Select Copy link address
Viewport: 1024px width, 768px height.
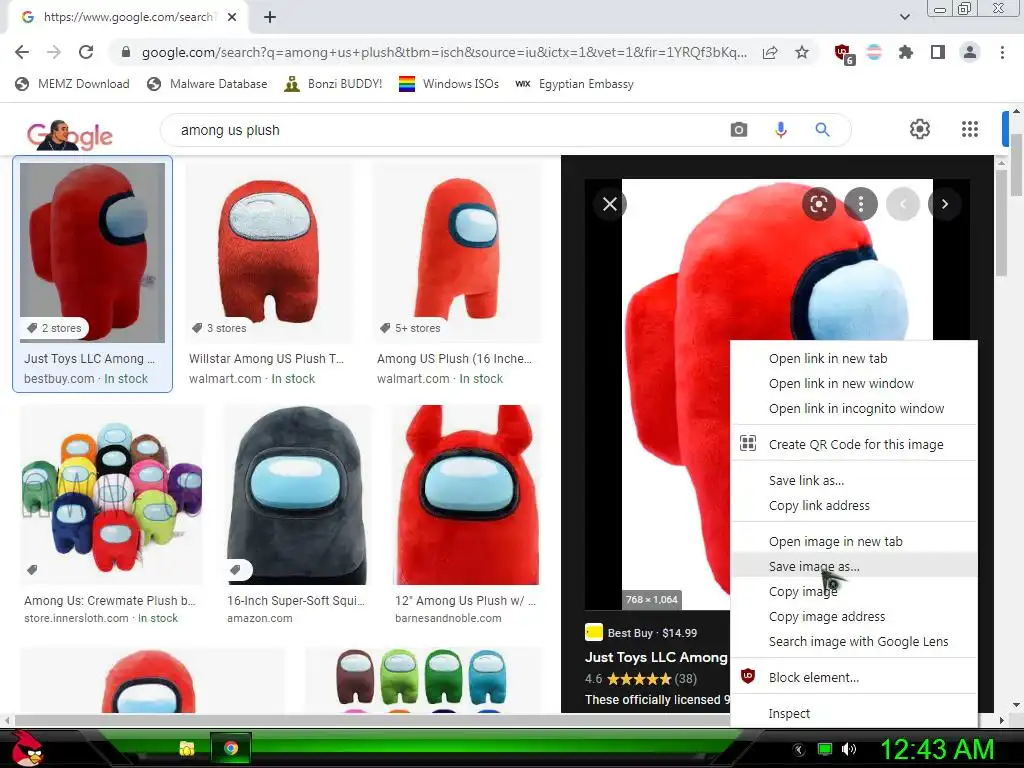click(854, 505)
